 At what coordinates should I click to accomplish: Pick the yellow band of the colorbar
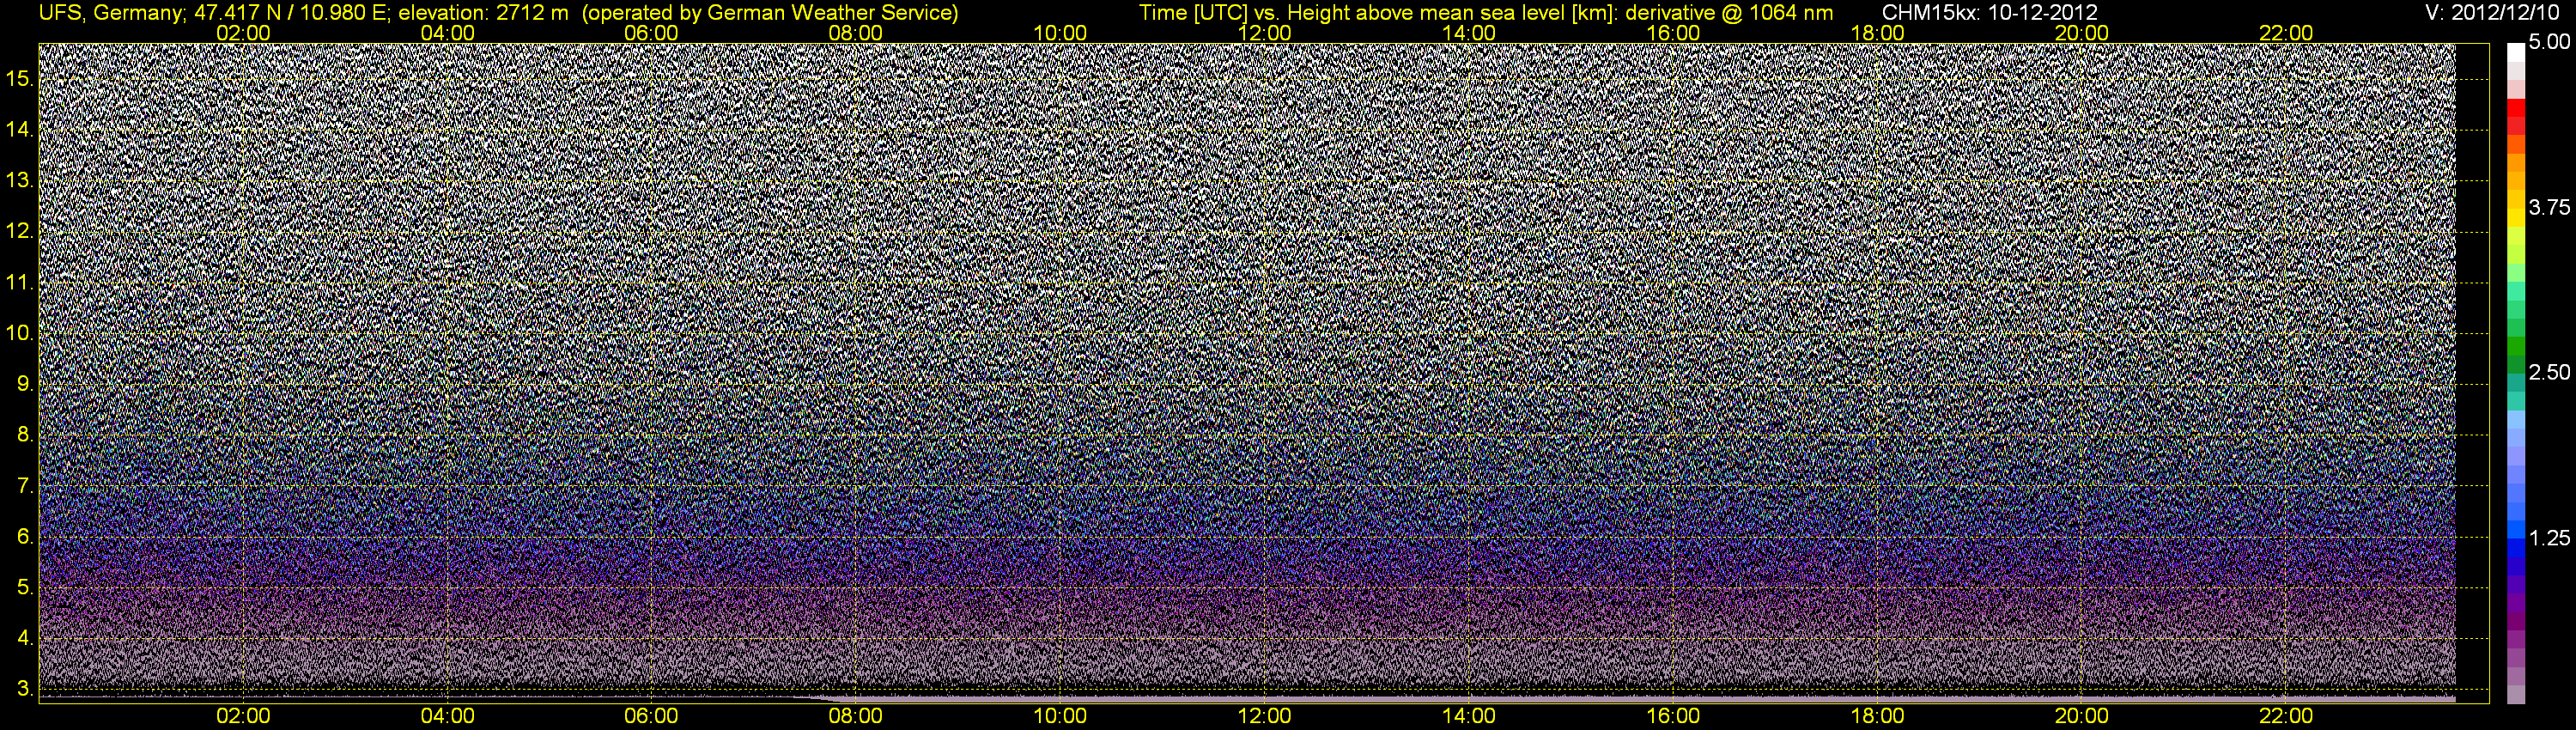point(2516,220)
